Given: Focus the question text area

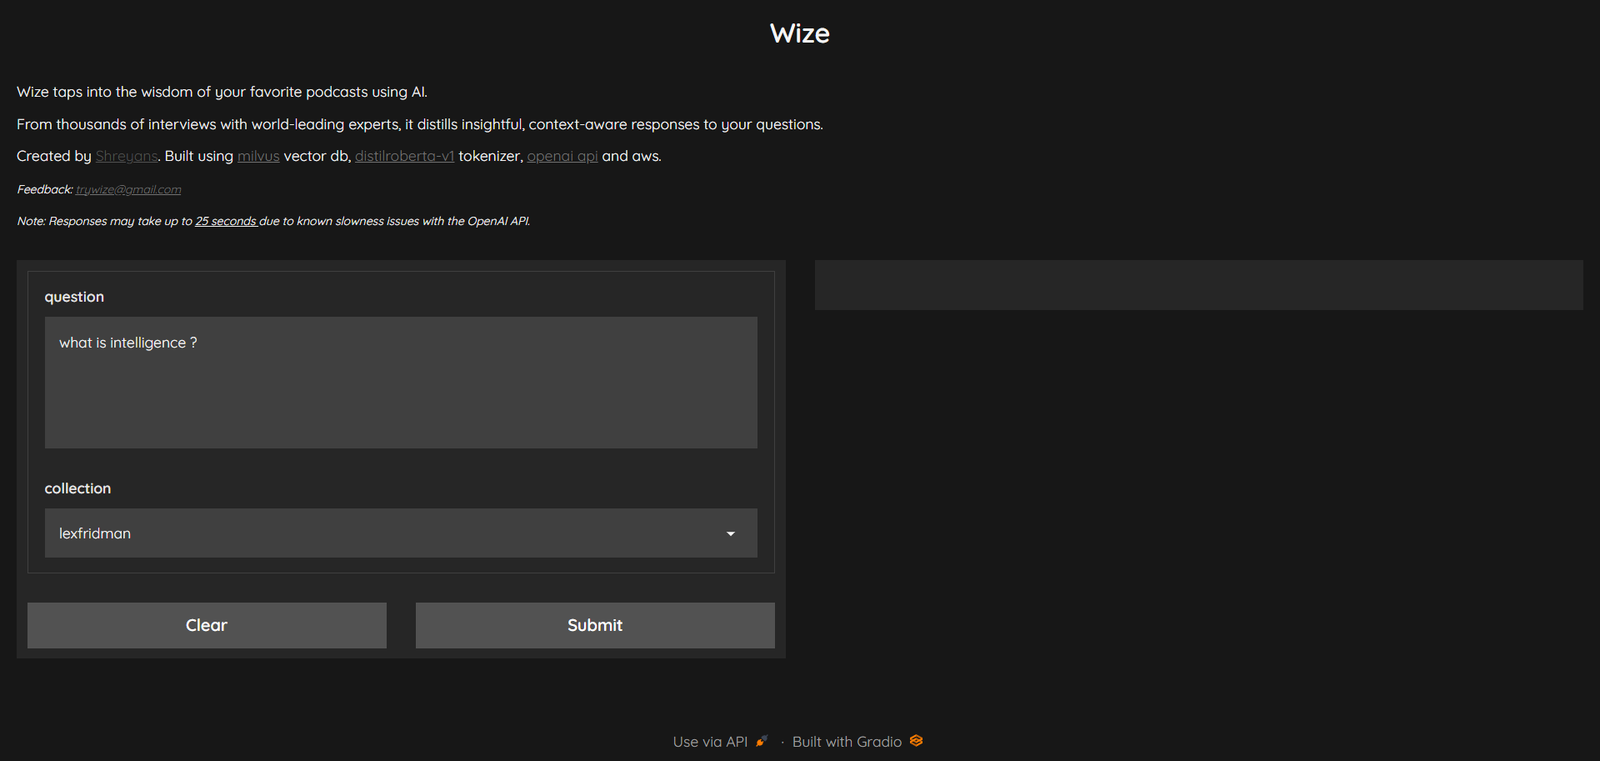Looking at the screenshot, I should (400, 382).
